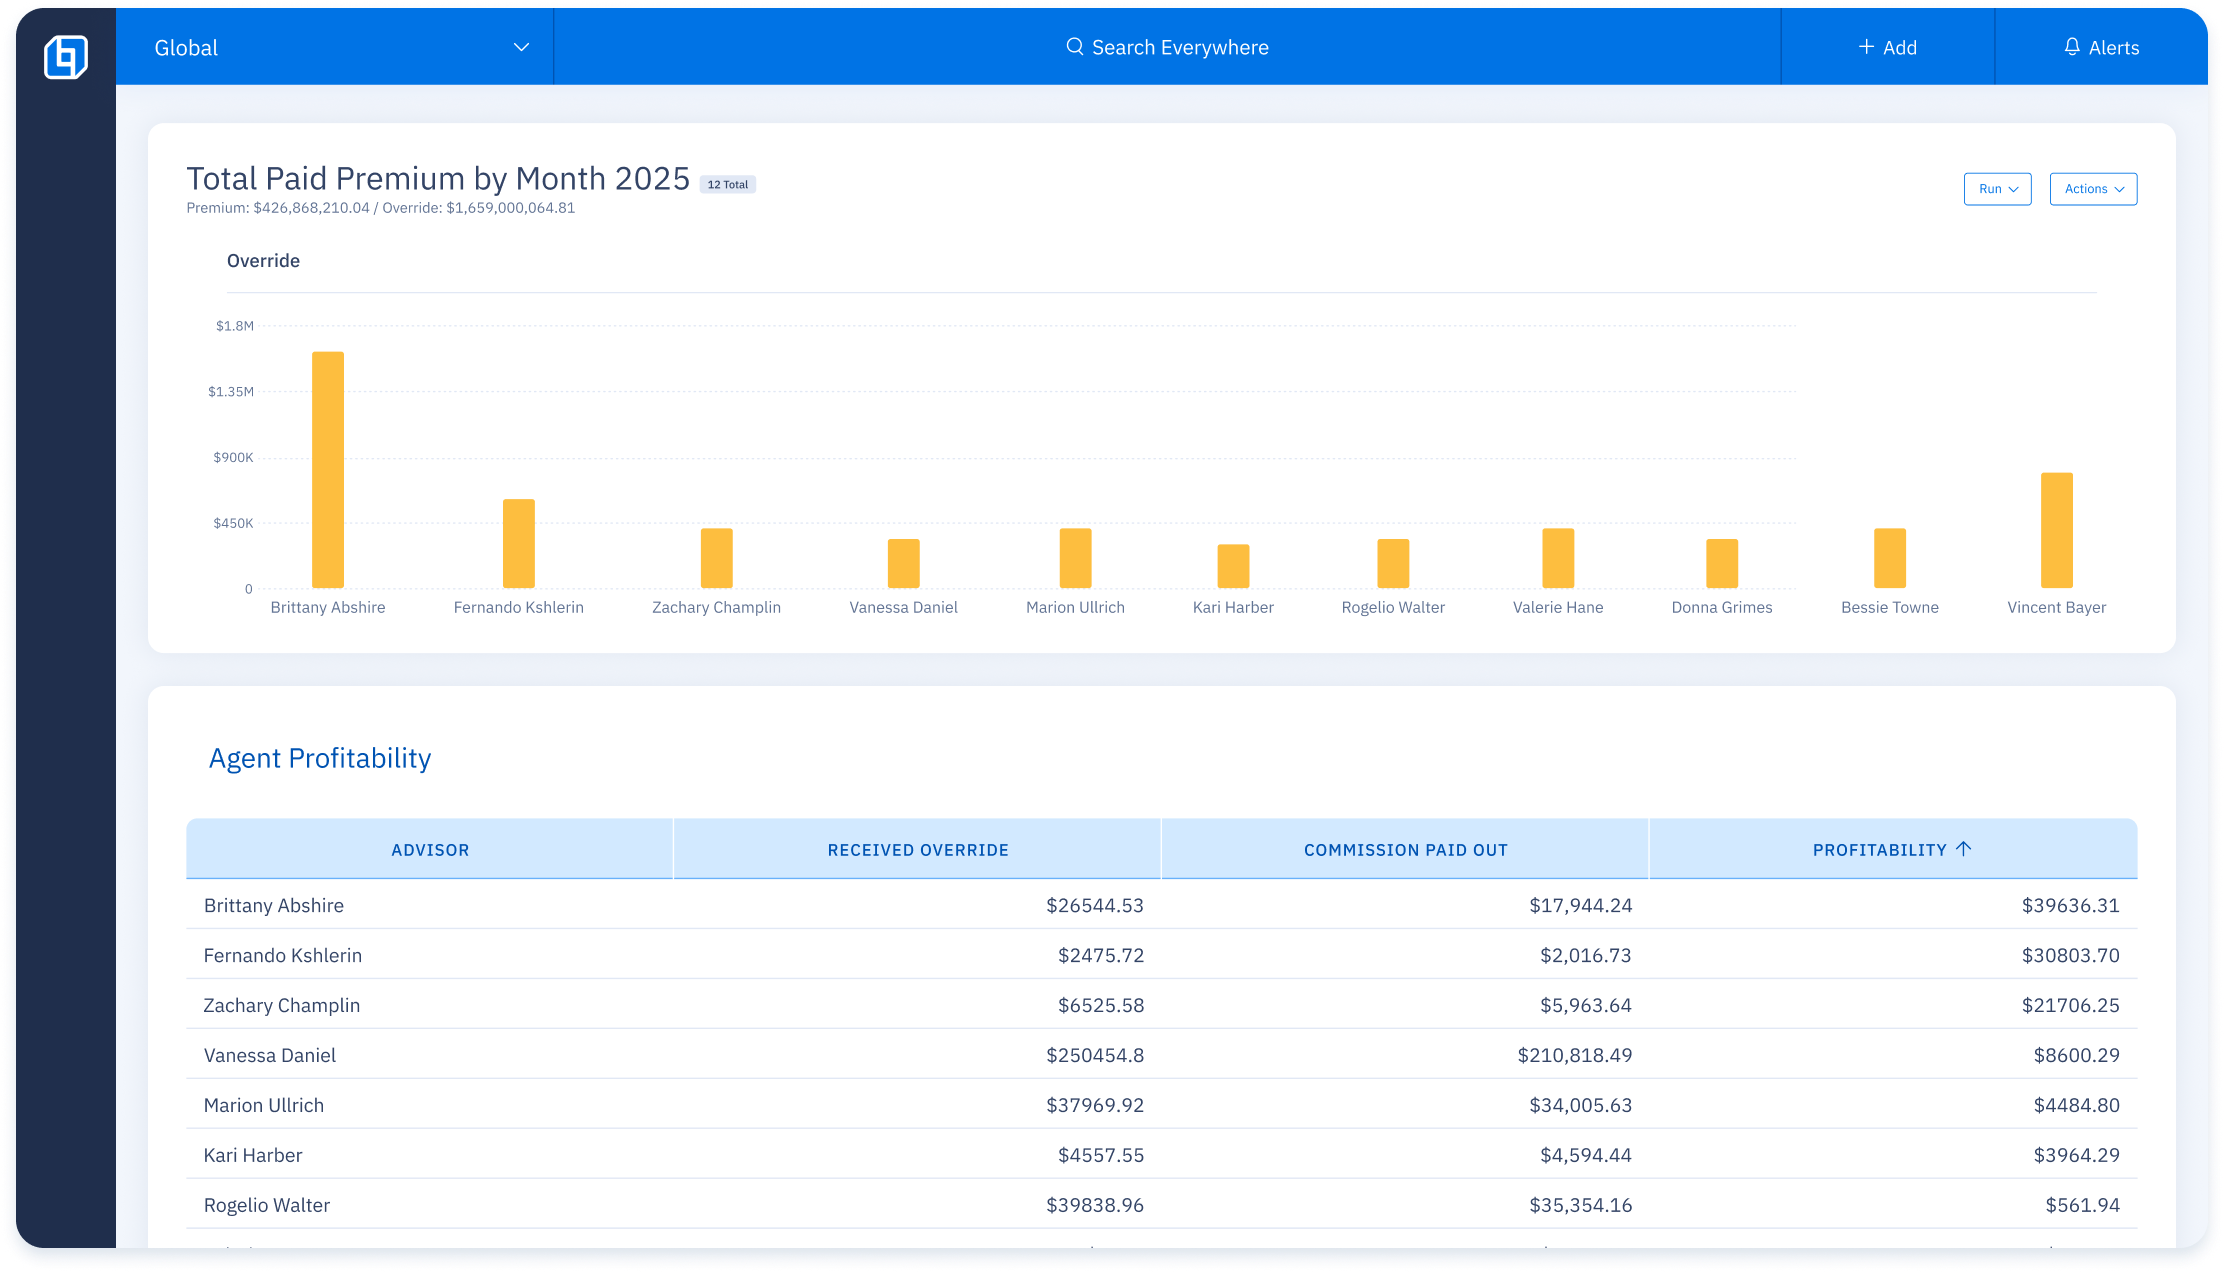Sort by the Received Override column

point(917,850)
